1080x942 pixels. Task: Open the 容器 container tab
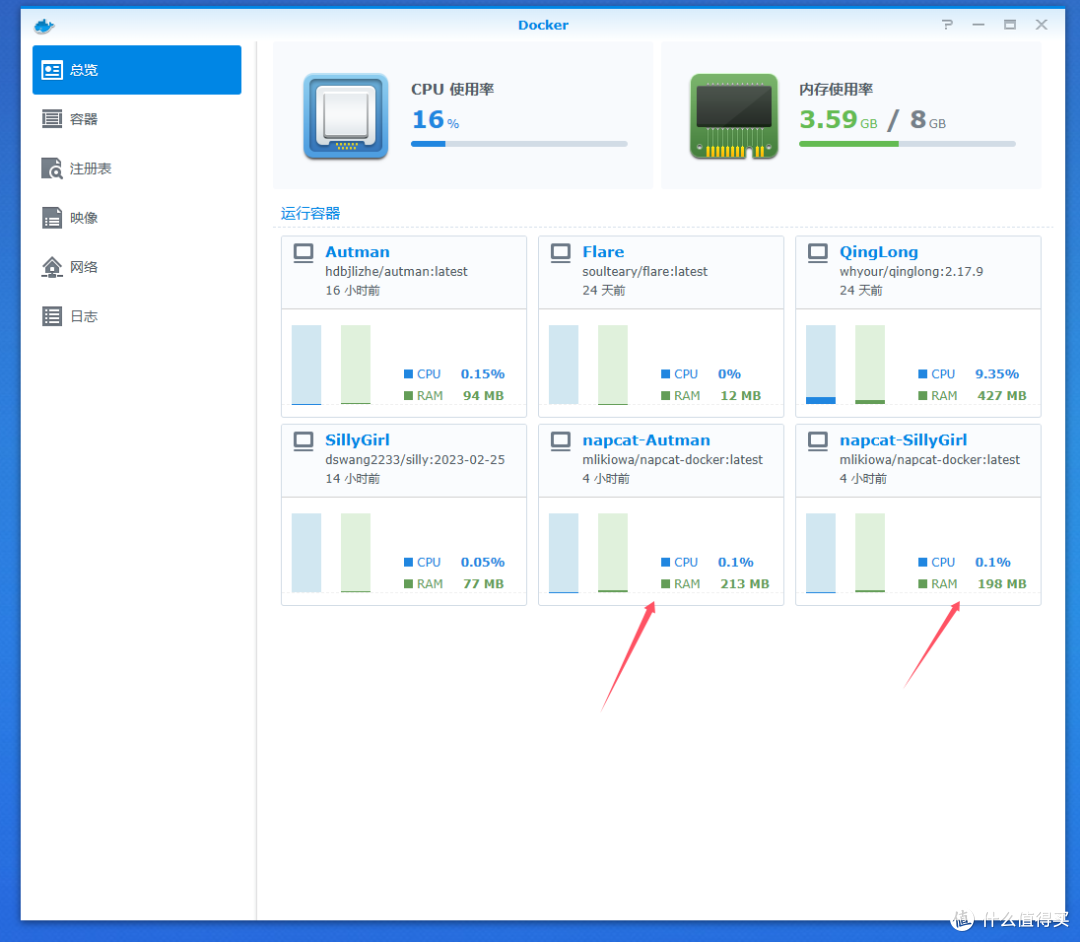(x=136, y=119)
